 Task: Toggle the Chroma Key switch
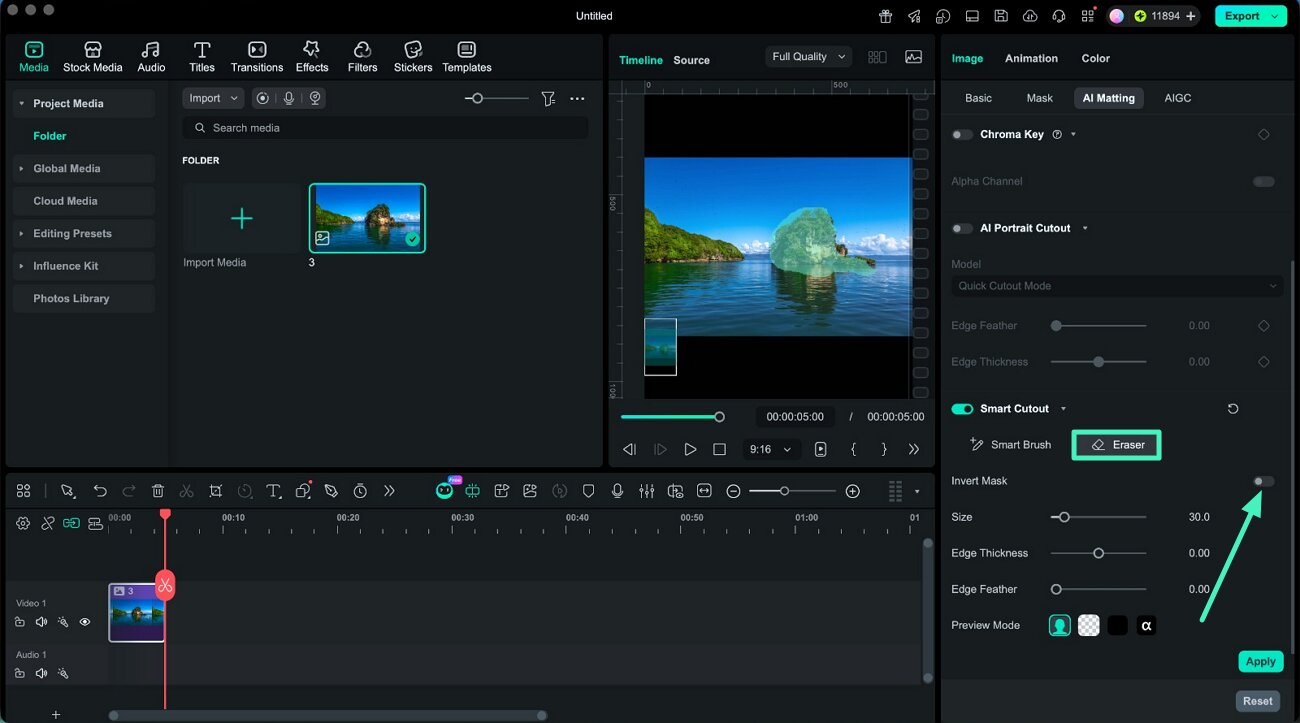(x=962, y=134)
